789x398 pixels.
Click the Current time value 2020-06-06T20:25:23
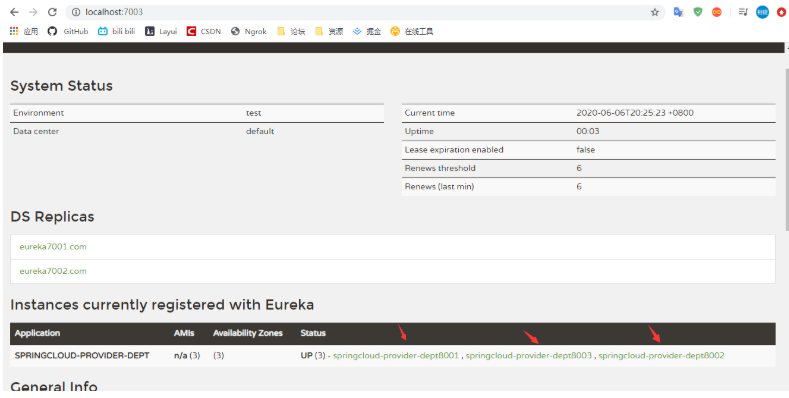pyautogui.click(x=635, y=113)
